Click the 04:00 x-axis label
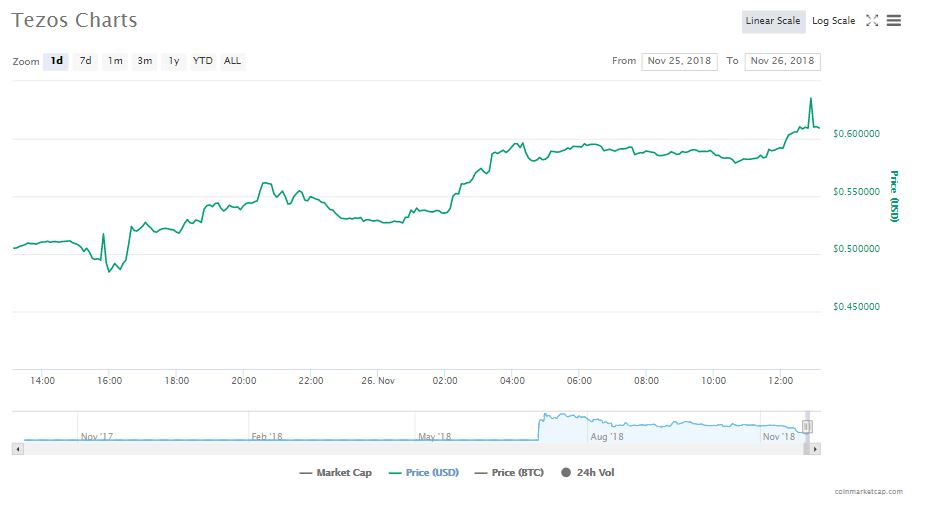Screen dimensions: 936x514 pyautogui.click(x=512, y=381)
